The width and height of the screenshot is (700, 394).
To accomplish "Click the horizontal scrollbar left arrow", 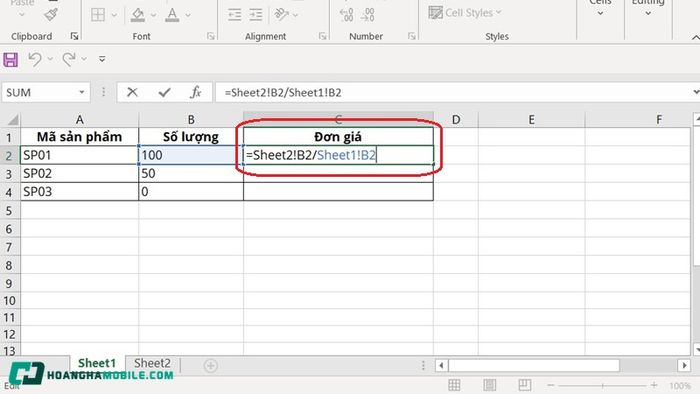I will pyautogui.click(x=442, y=366).
